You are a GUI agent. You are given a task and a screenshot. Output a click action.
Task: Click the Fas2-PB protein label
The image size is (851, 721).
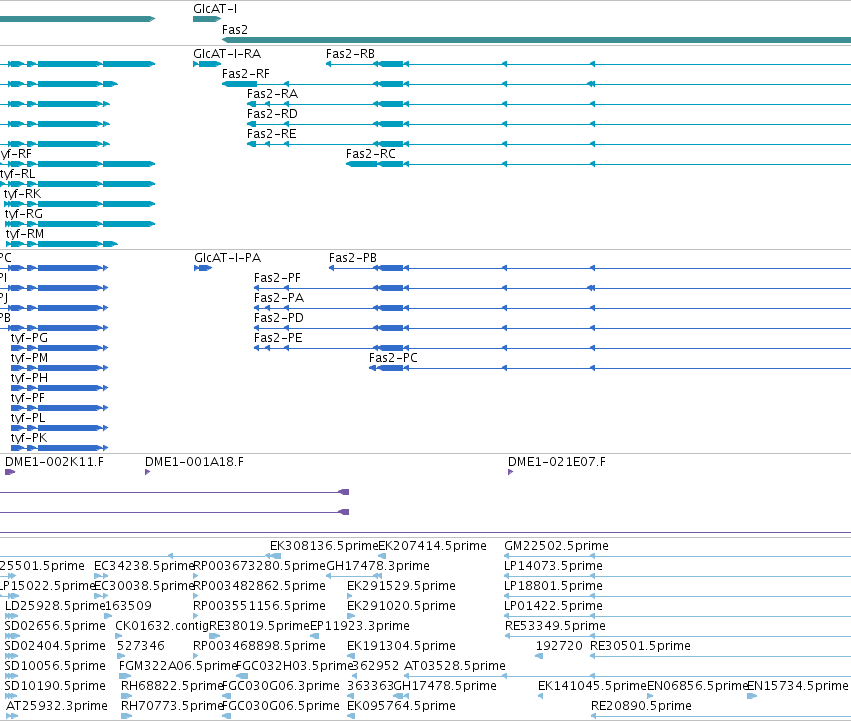[353, 258]
